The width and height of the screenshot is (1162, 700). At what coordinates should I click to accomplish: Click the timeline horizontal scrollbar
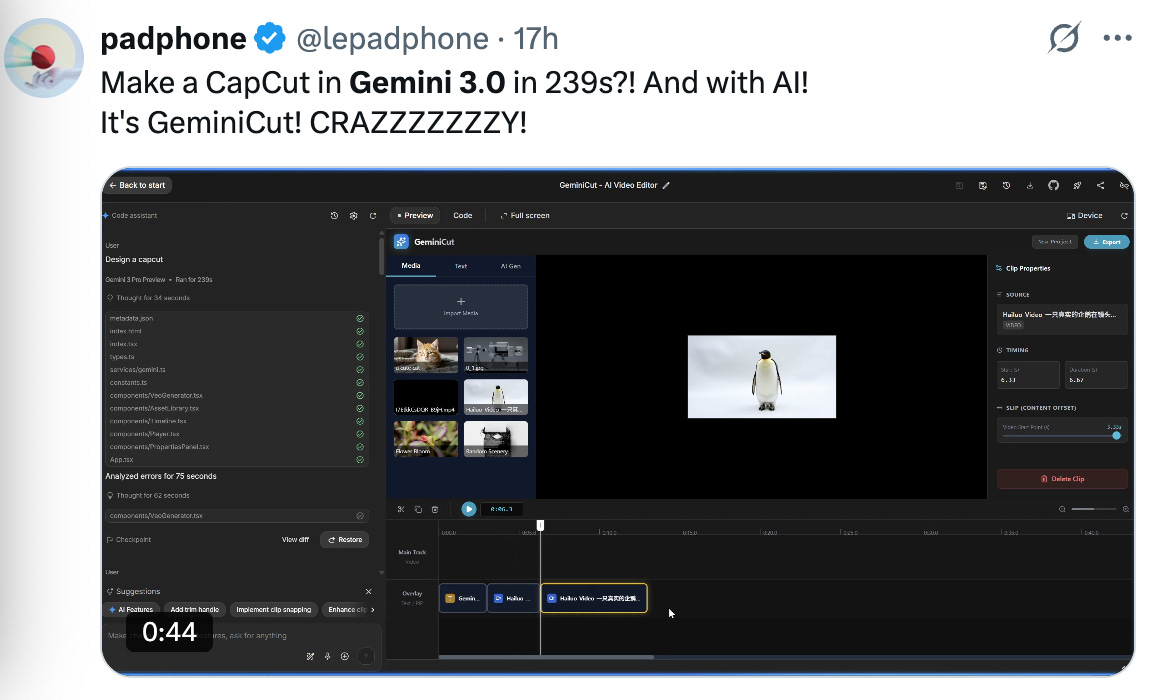[x=546, y=656]
